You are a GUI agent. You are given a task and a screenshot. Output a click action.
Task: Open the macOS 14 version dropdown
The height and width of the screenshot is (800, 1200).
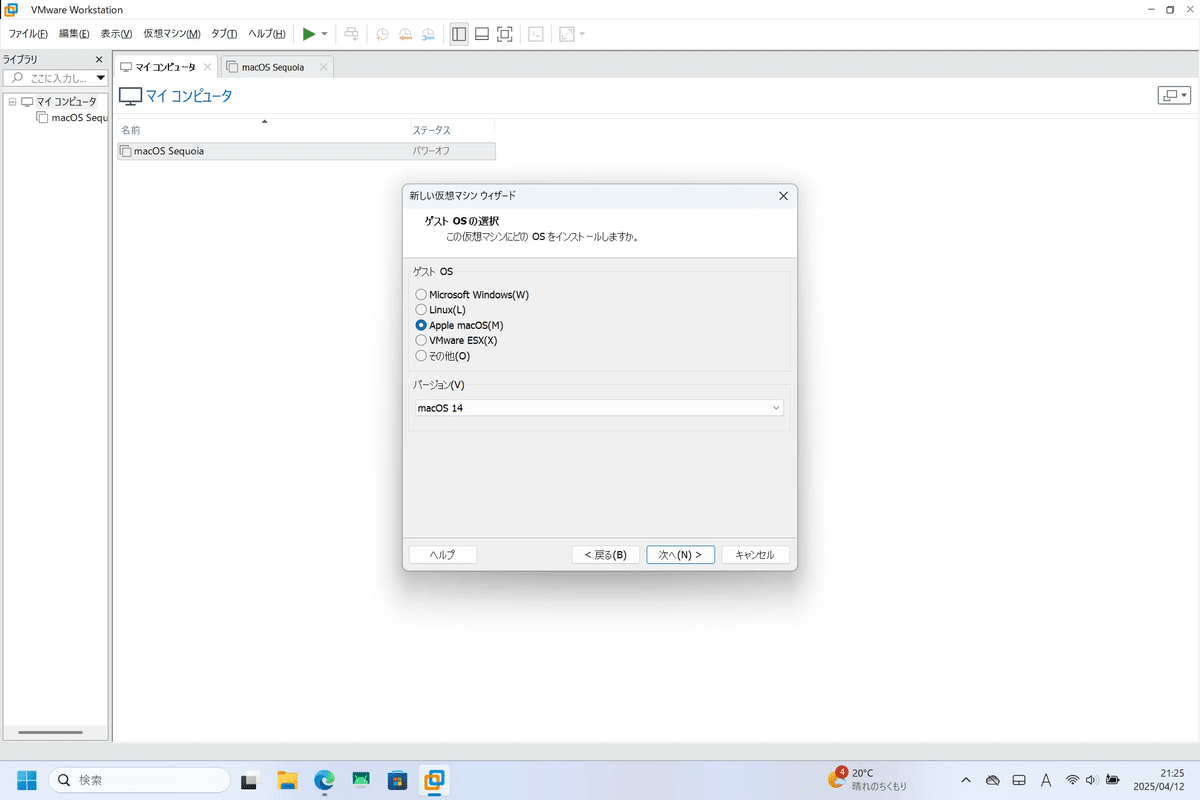coord(776,407)
